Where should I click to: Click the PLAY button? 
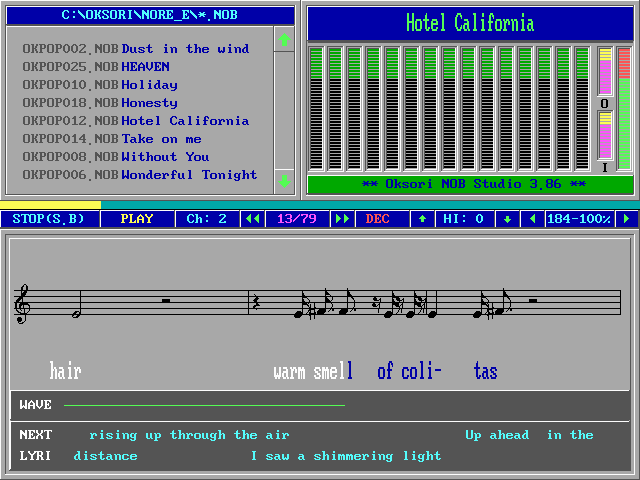137,219
